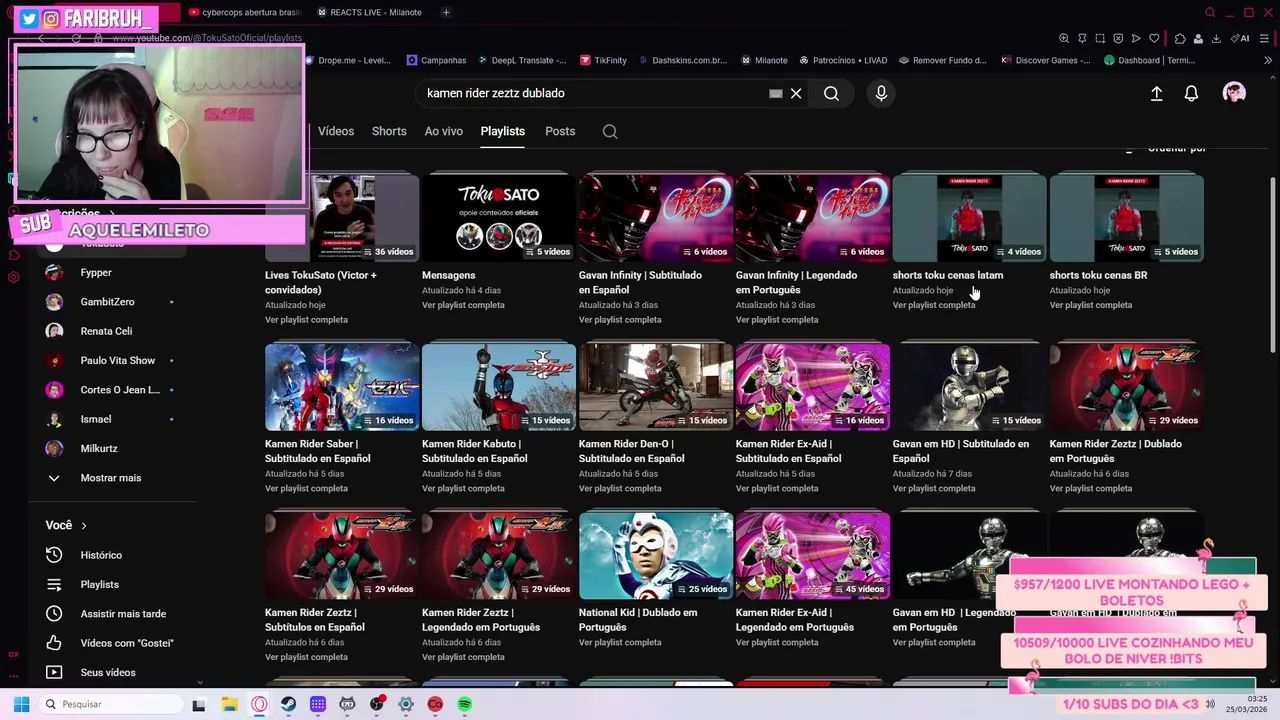Screen dimensions: 1280x720
Task: Open the Discover Games bookmark
Action: pyautogui.click(x=1046, y=60)
